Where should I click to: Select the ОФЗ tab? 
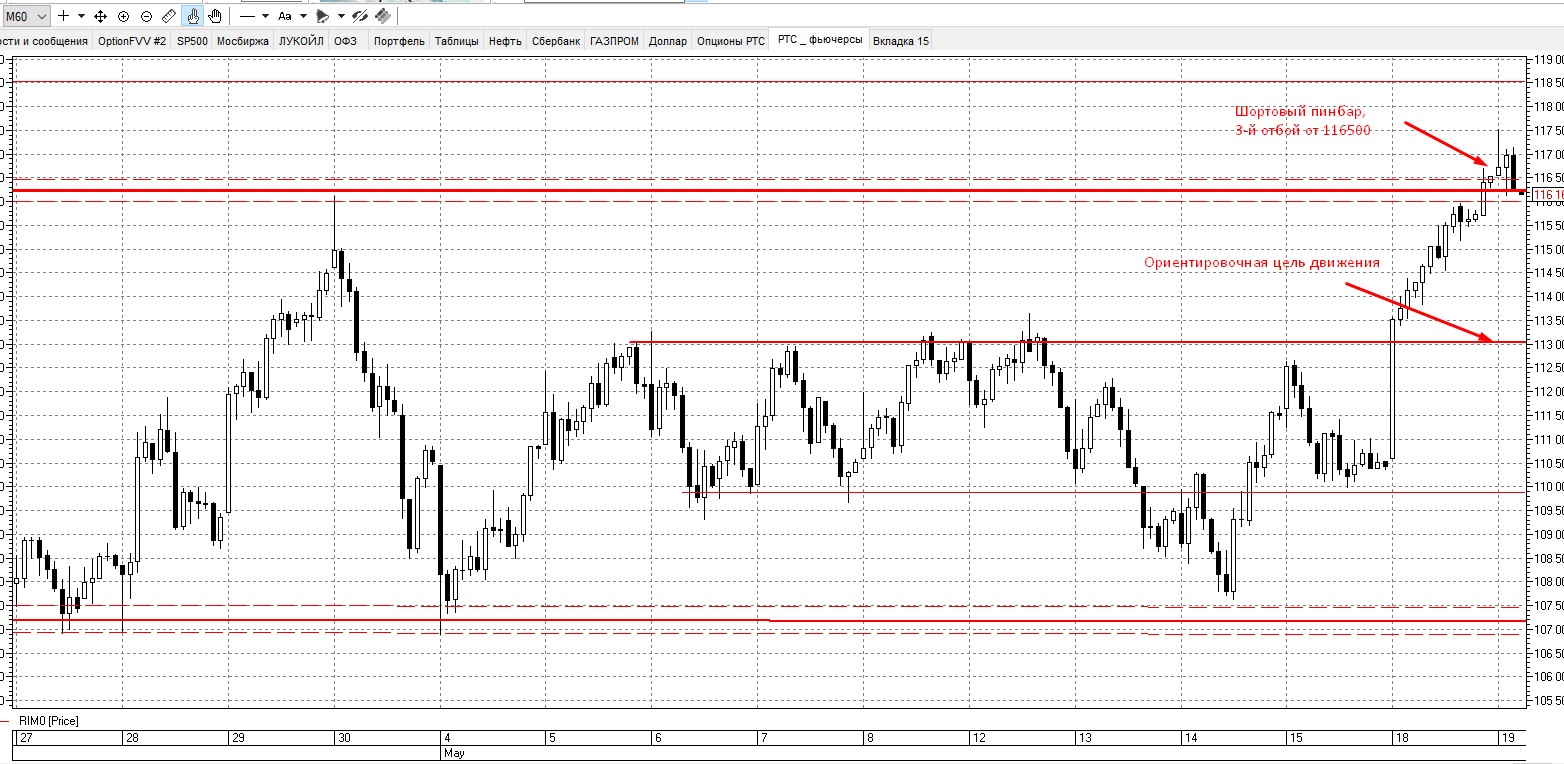346,41
